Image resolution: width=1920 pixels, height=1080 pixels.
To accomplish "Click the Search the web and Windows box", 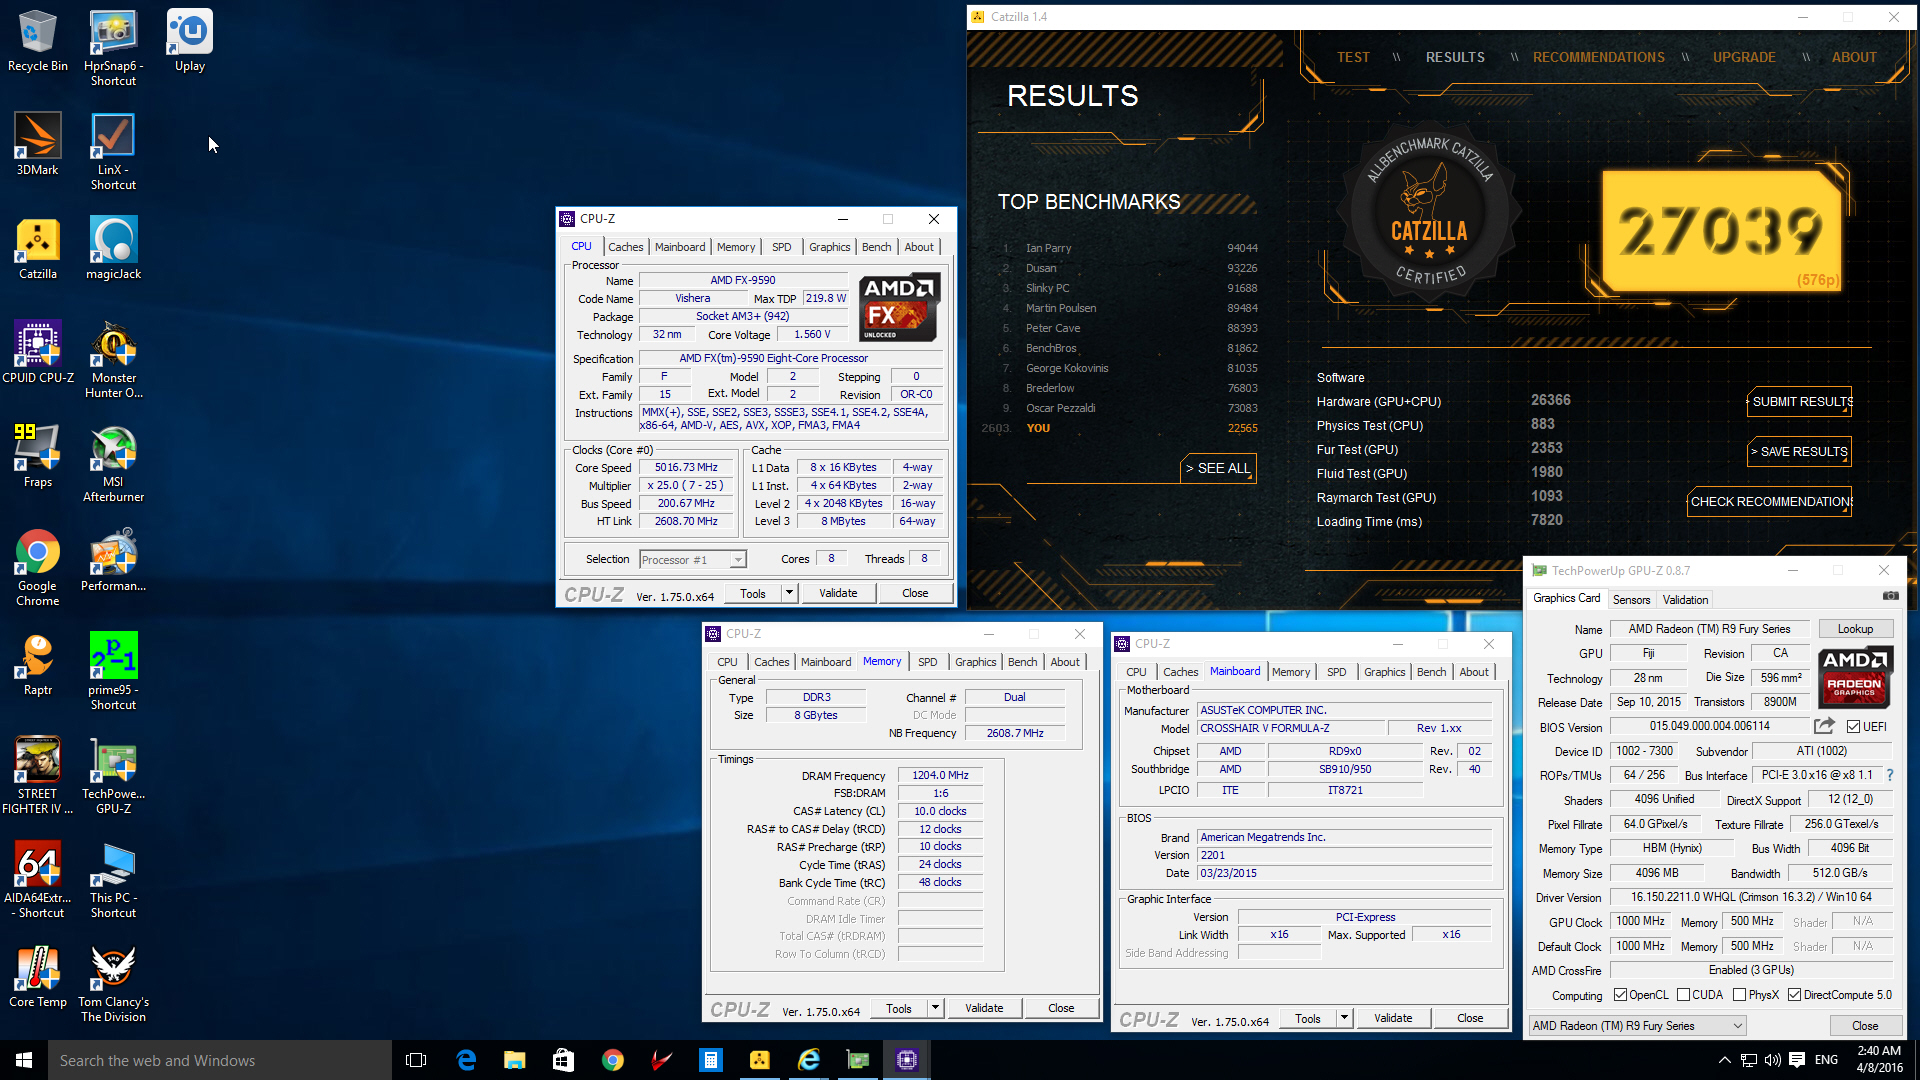I will point(220,1060).
